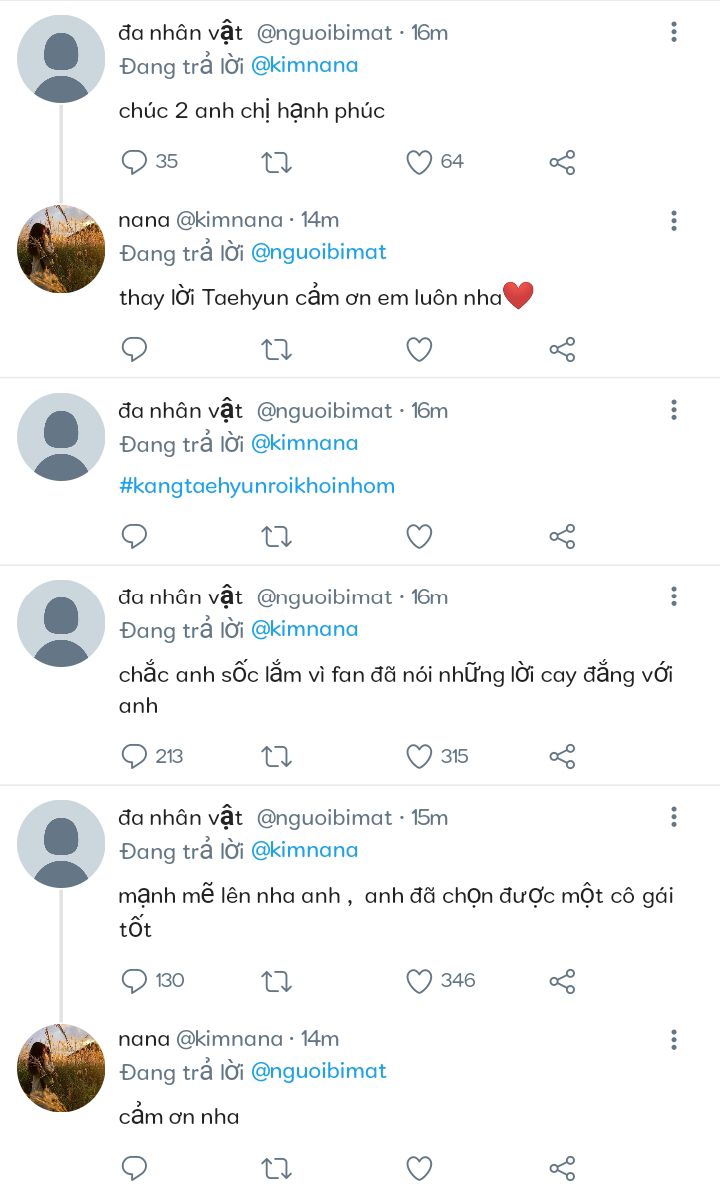720x1190 pixels.
Task: Open đa nhân vật's avatar on first tweet
Action: coord(61,59)
